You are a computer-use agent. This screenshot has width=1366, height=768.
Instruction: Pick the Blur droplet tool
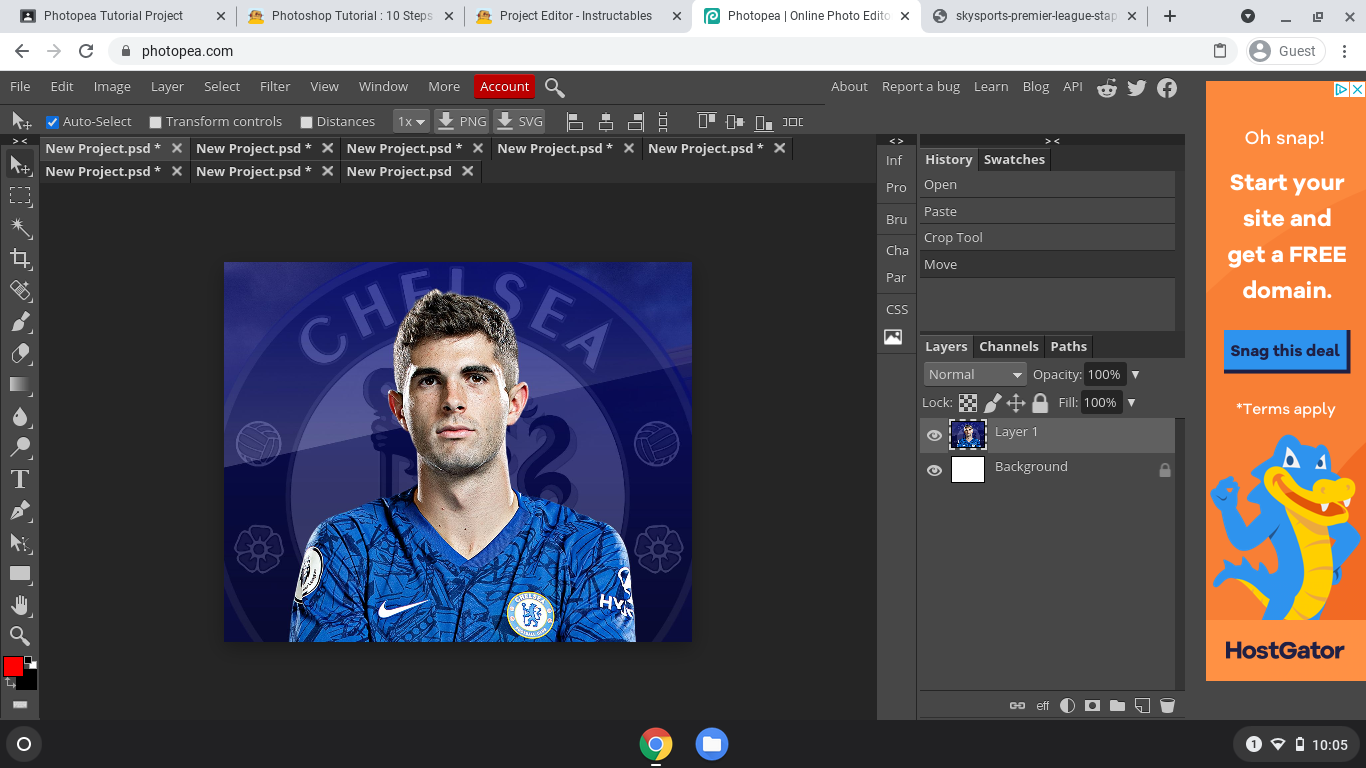point(20,416)
